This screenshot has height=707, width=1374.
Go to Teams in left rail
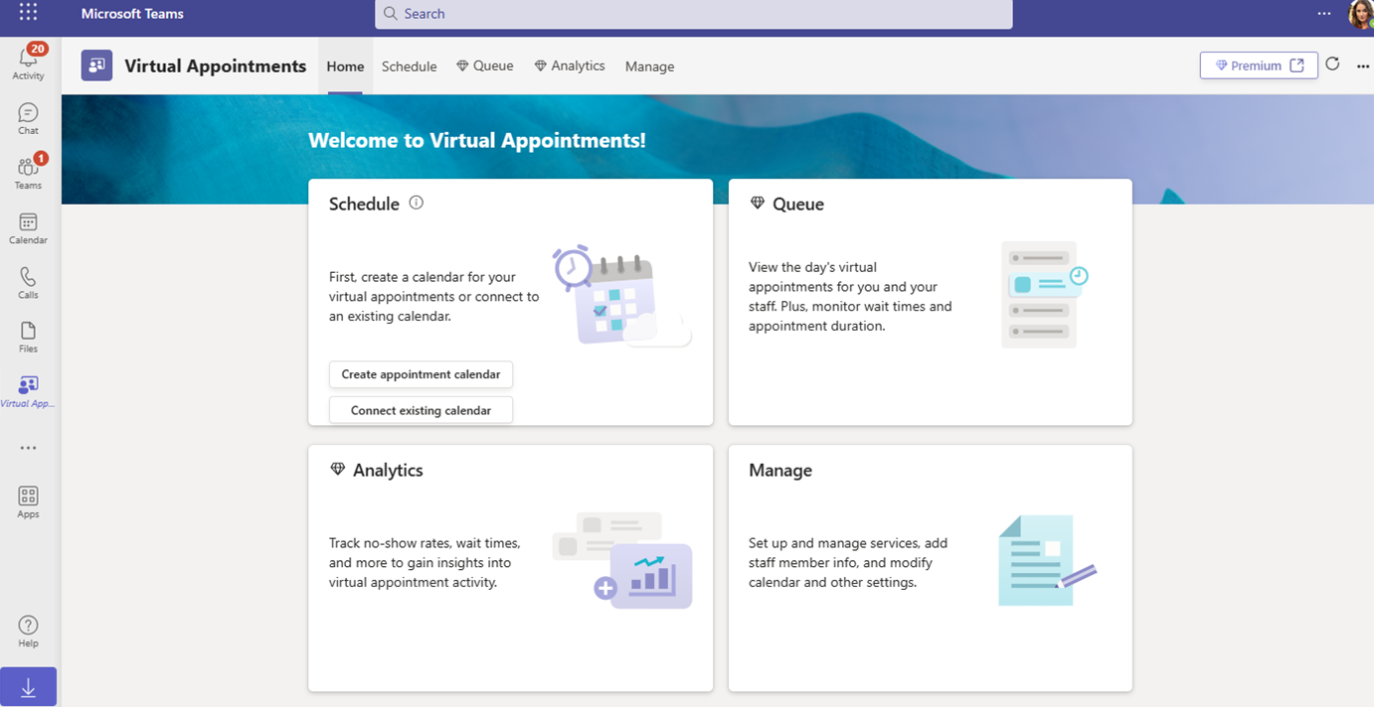[28, 172]
